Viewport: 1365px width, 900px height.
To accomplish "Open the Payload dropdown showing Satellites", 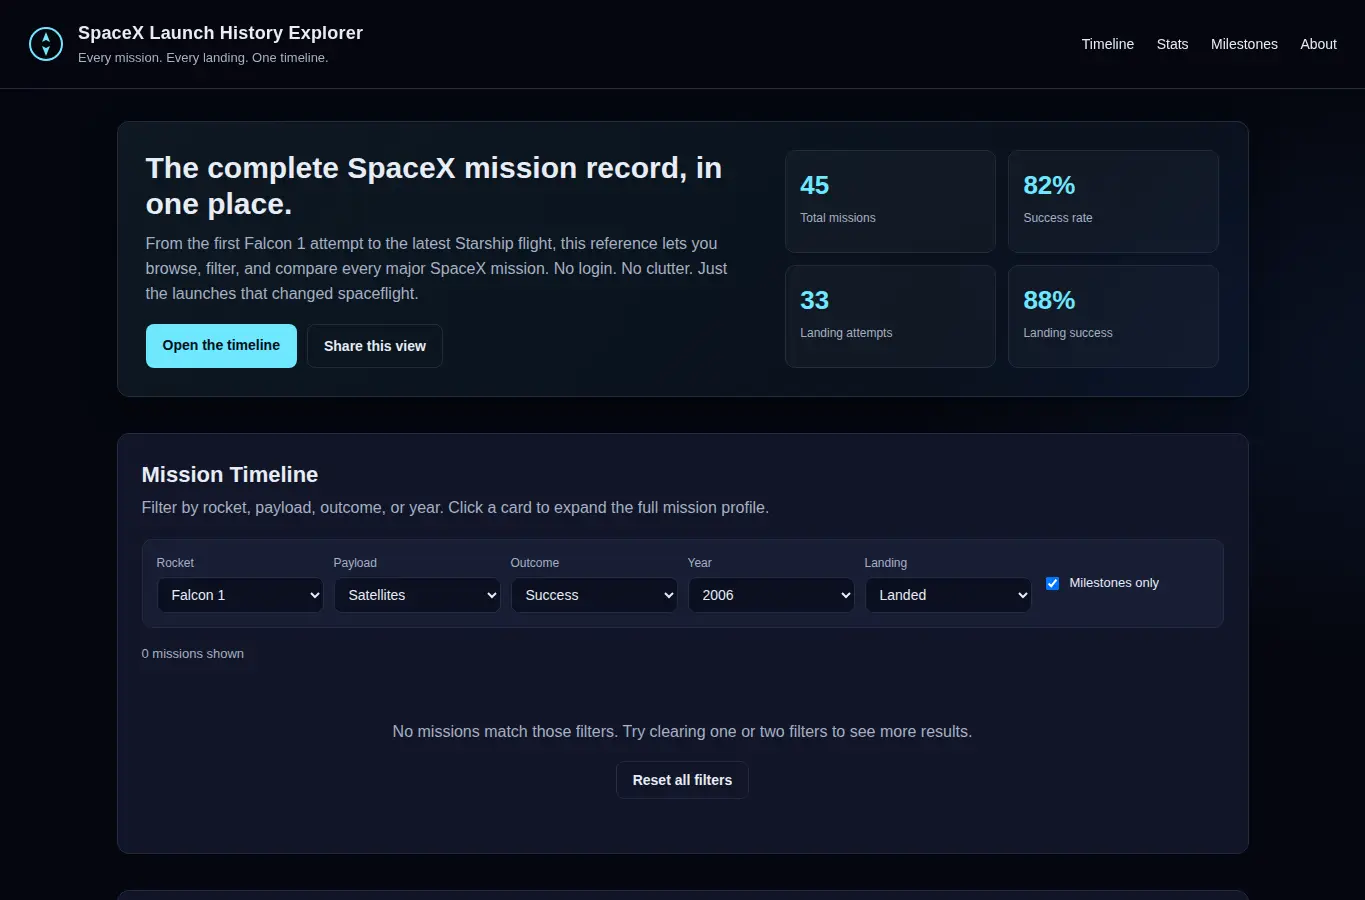I will 417,595.
